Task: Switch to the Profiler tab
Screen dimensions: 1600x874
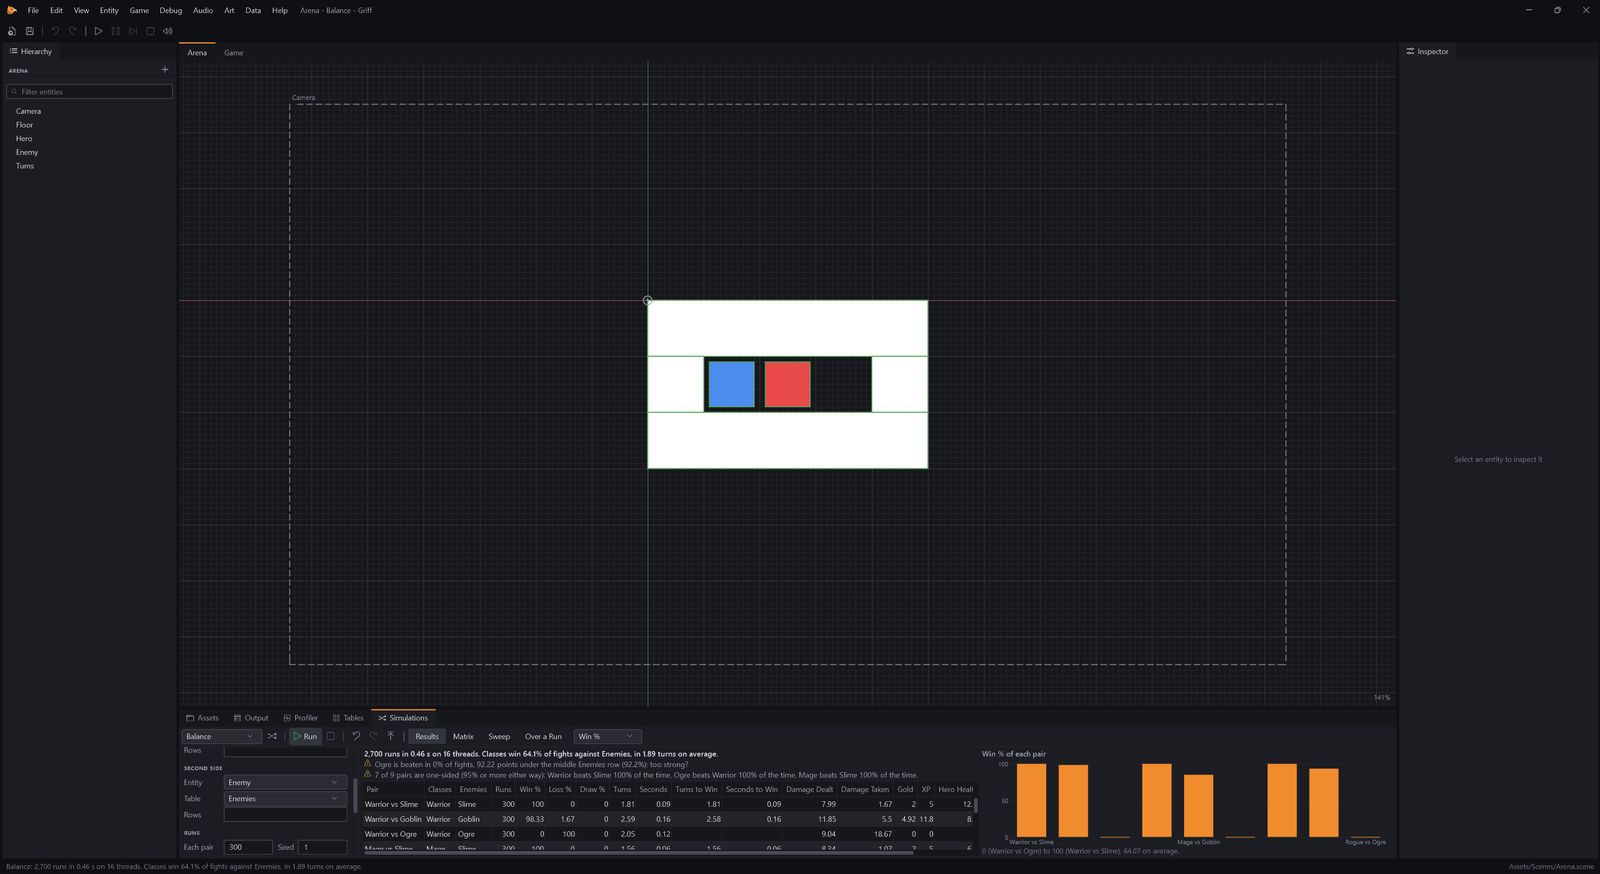Action: [x=301, y=718]
